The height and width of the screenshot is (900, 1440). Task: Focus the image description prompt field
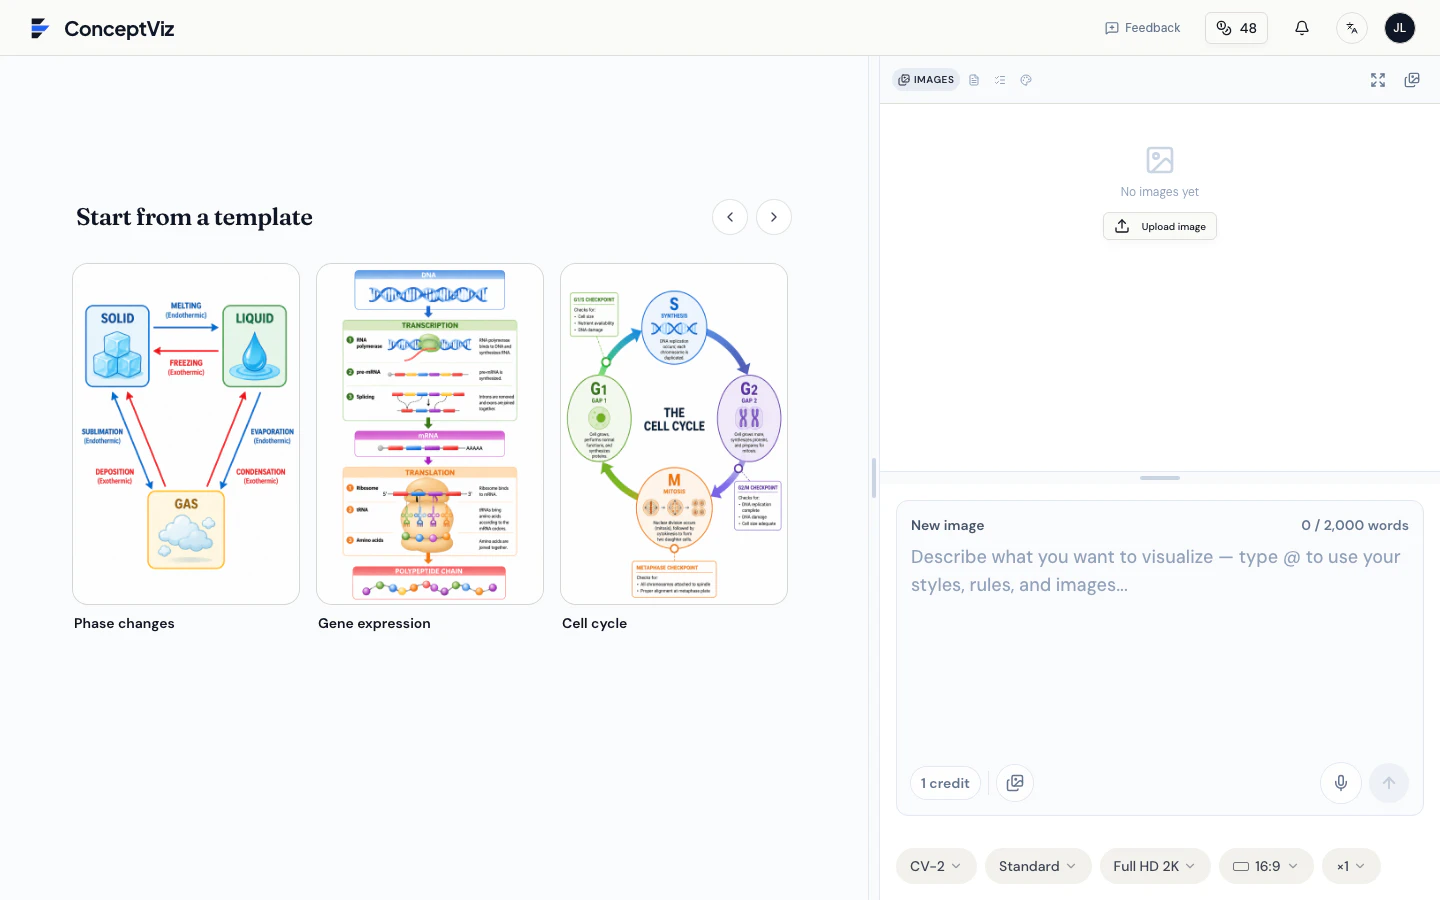(x=1160, y=650)
